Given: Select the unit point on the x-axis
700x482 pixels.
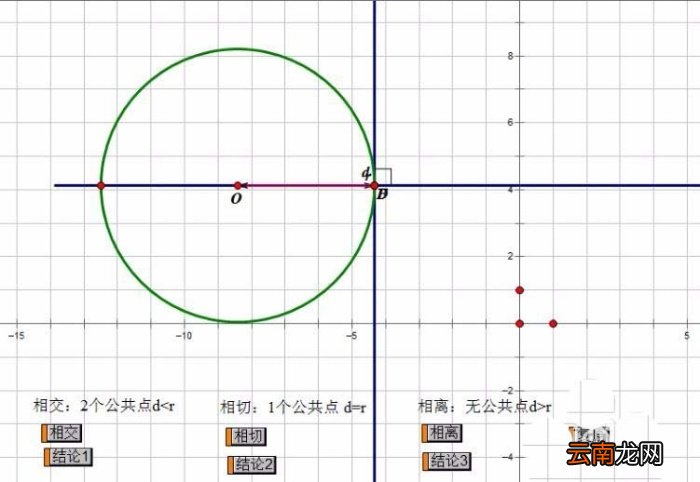Looking at the screenshot, I should pos(553,324).
